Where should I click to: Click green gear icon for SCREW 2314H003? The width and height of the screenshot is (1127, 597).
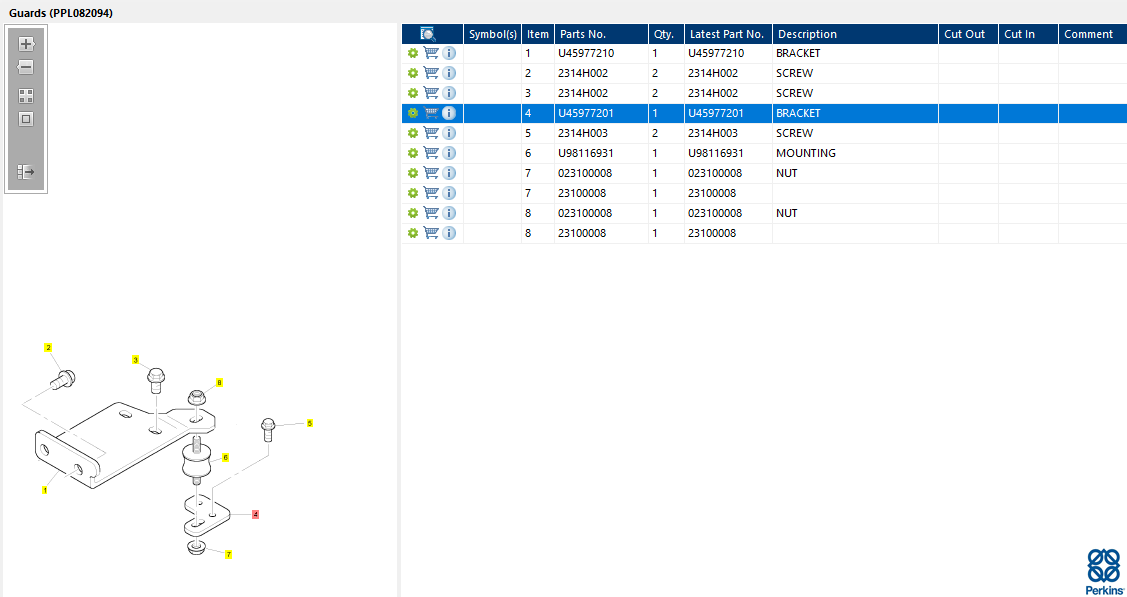(413, 133)
